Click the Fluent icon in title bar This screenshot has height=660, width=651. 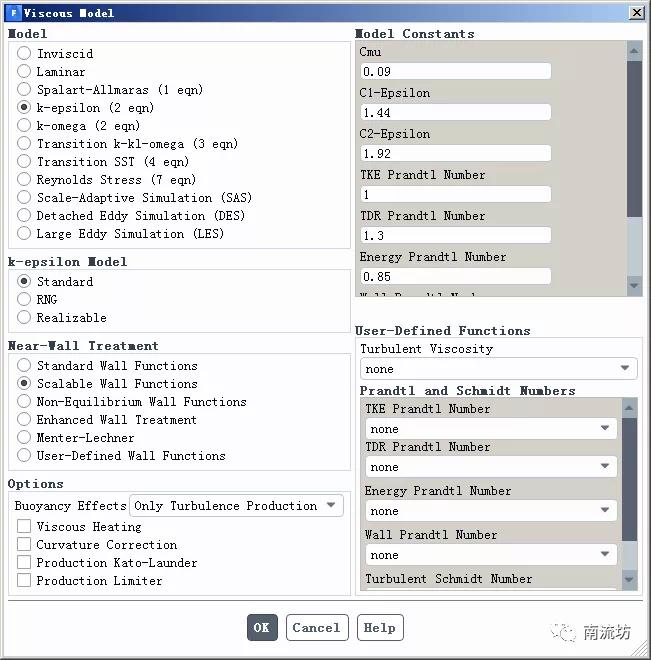(13, 13)
